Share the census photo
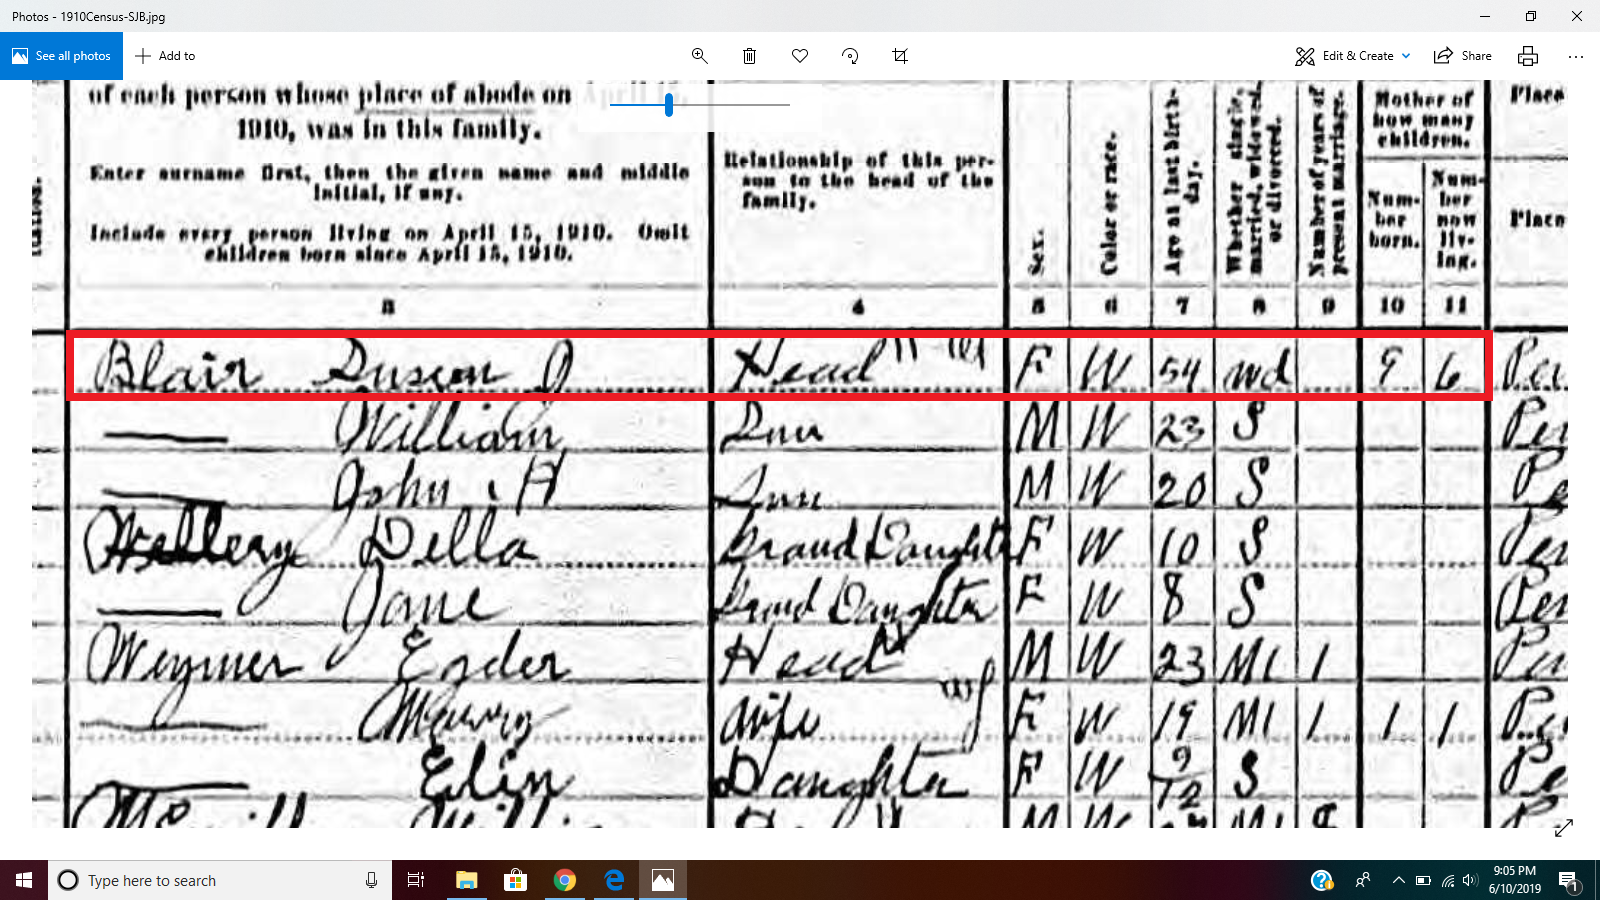Screen dimensions: 1600x900 (x=1462, y=56)
